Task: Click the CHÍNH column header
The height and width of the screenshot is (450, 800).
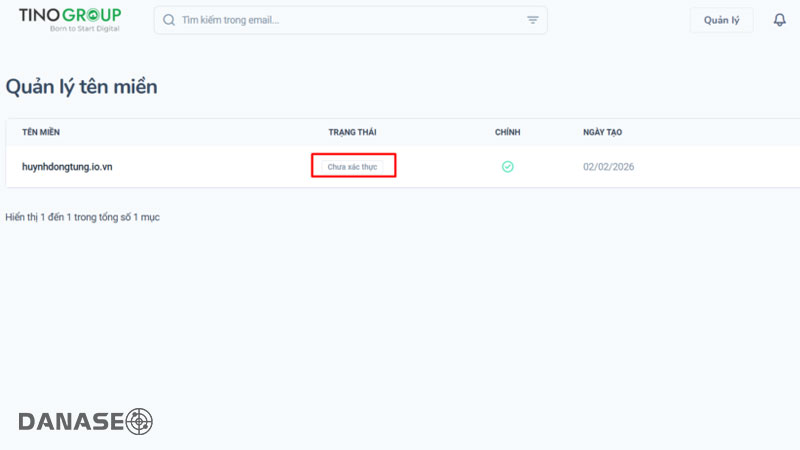Action: point(507,132)
